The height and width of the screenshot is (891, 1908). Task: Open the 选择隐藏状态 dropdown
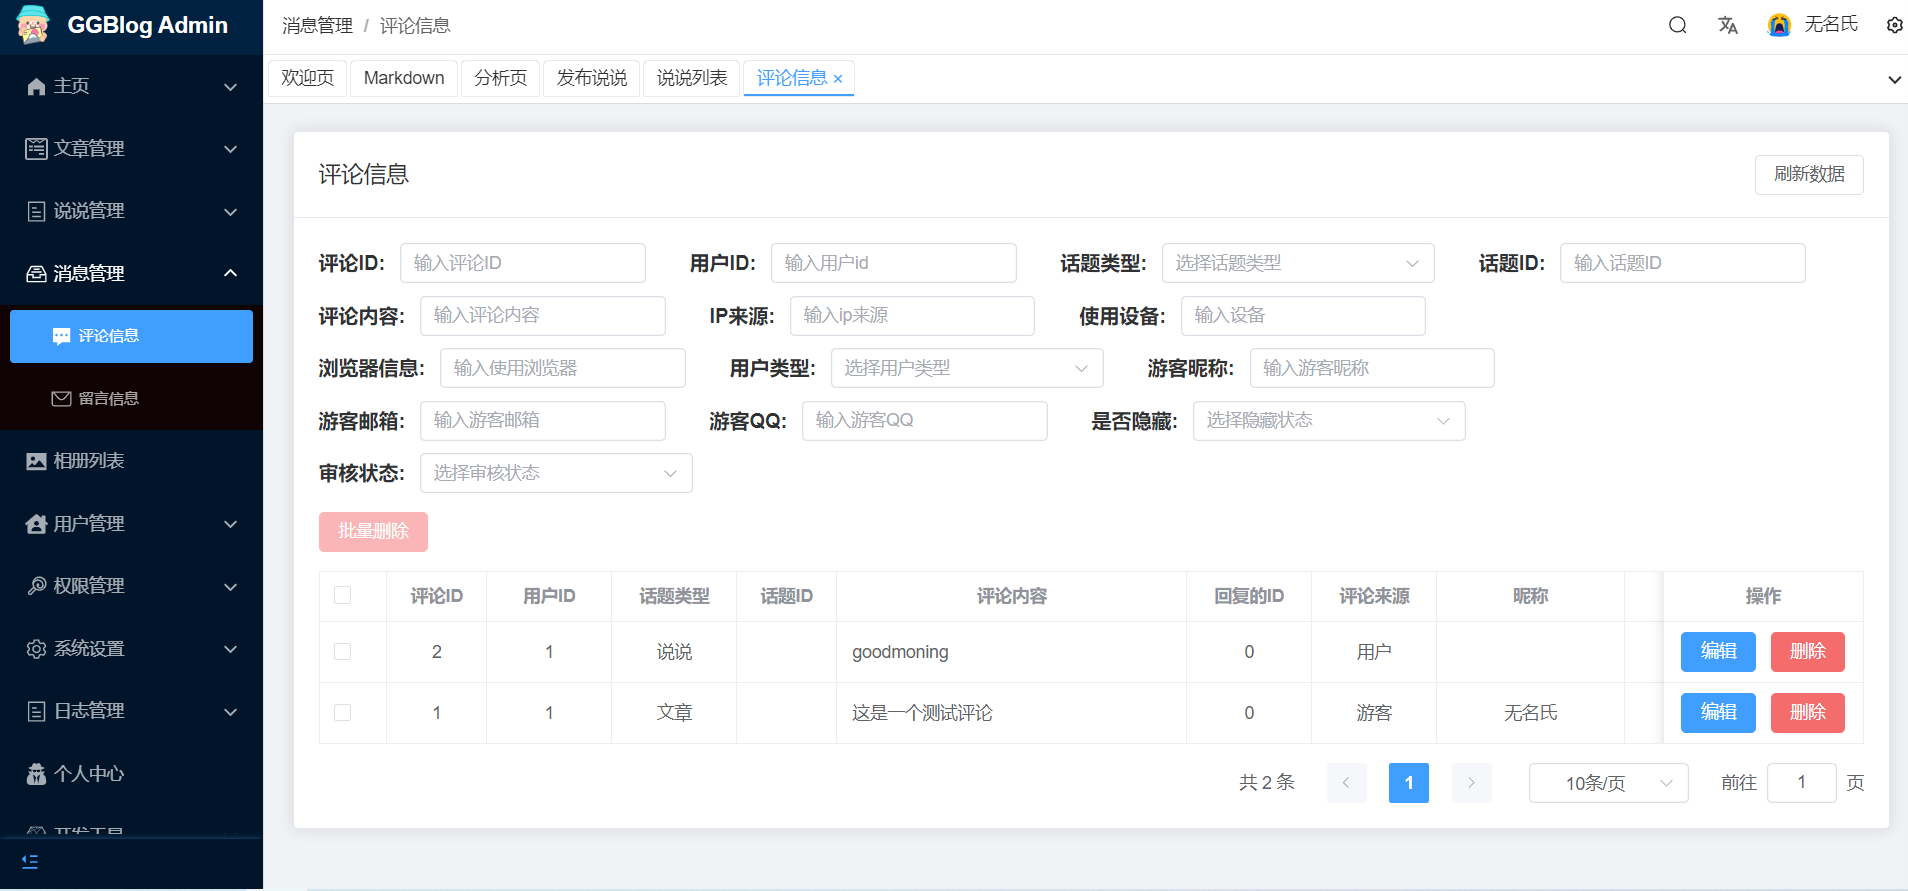tap(1329, 421)
